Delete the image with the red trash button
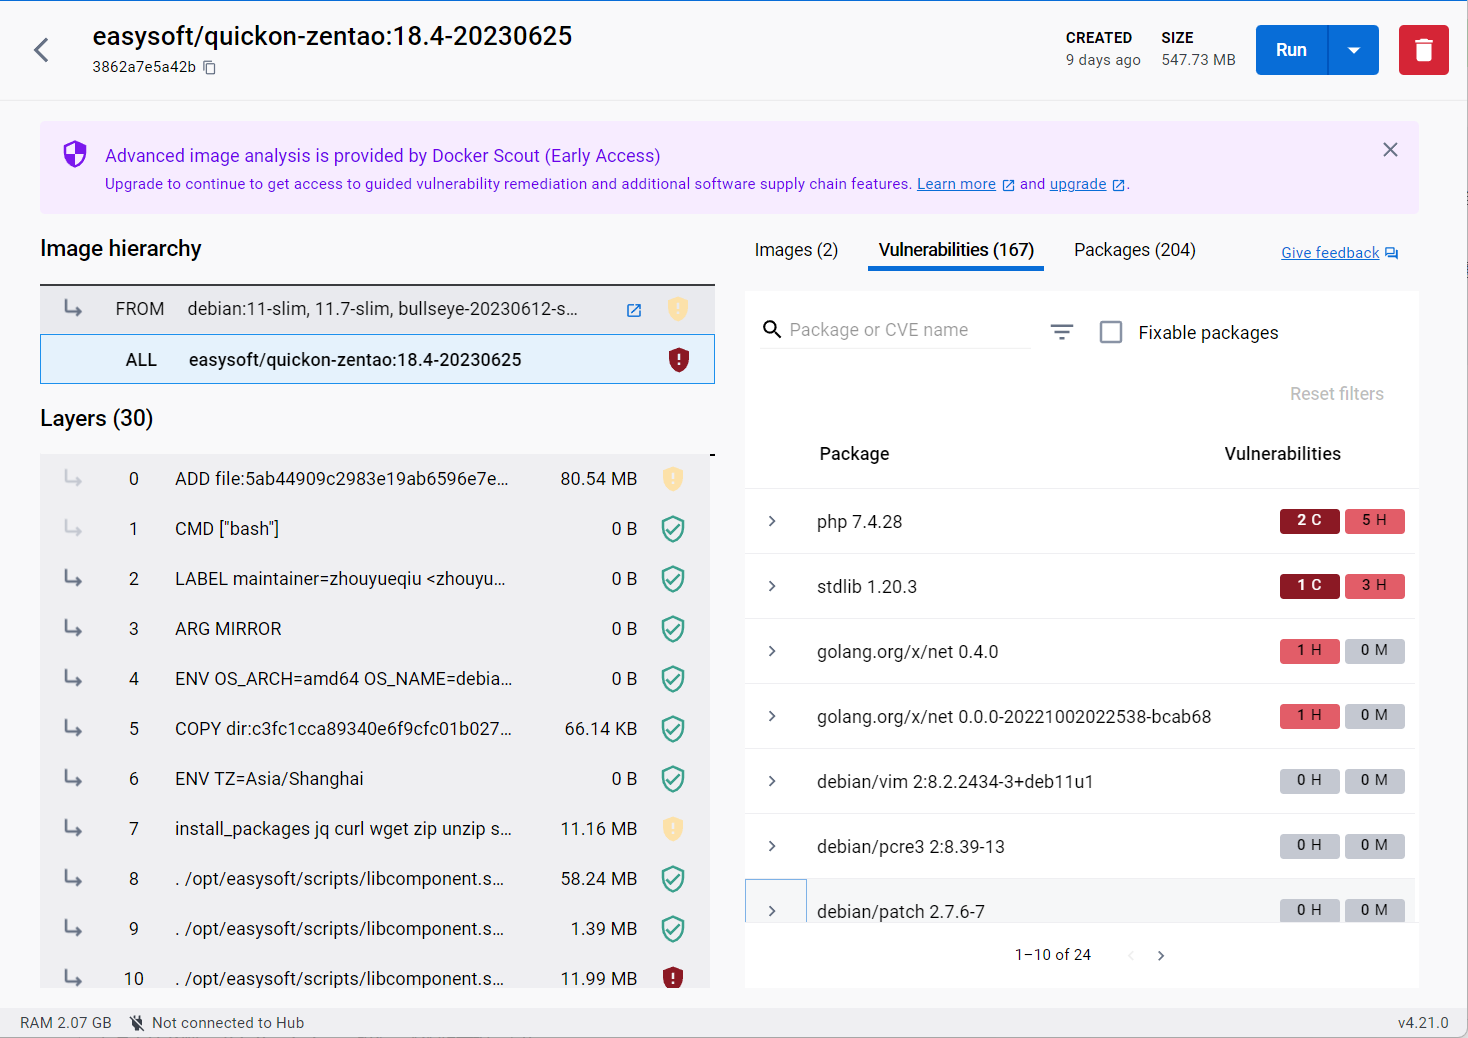Screen dimensions: 1468x1038 coord(1423,50)
